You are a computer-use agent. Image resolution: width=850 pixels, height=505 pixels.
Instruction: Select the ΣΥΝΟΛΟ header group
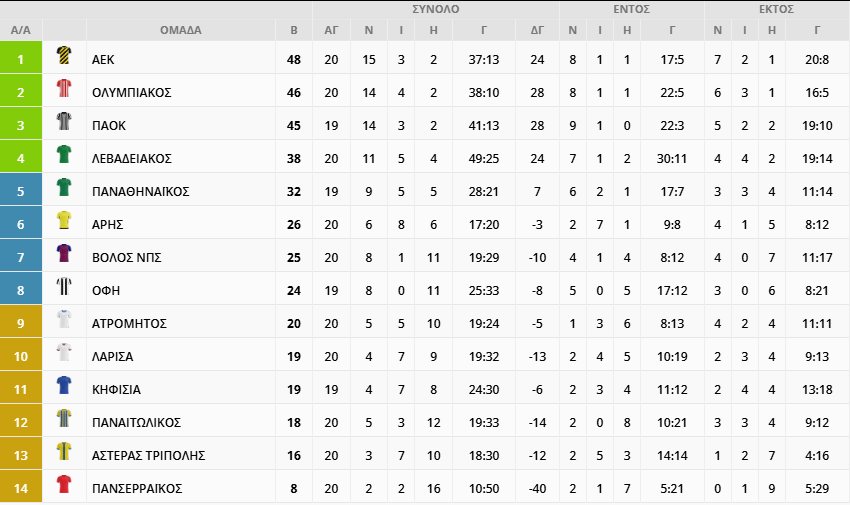click(x=435, y=9)
